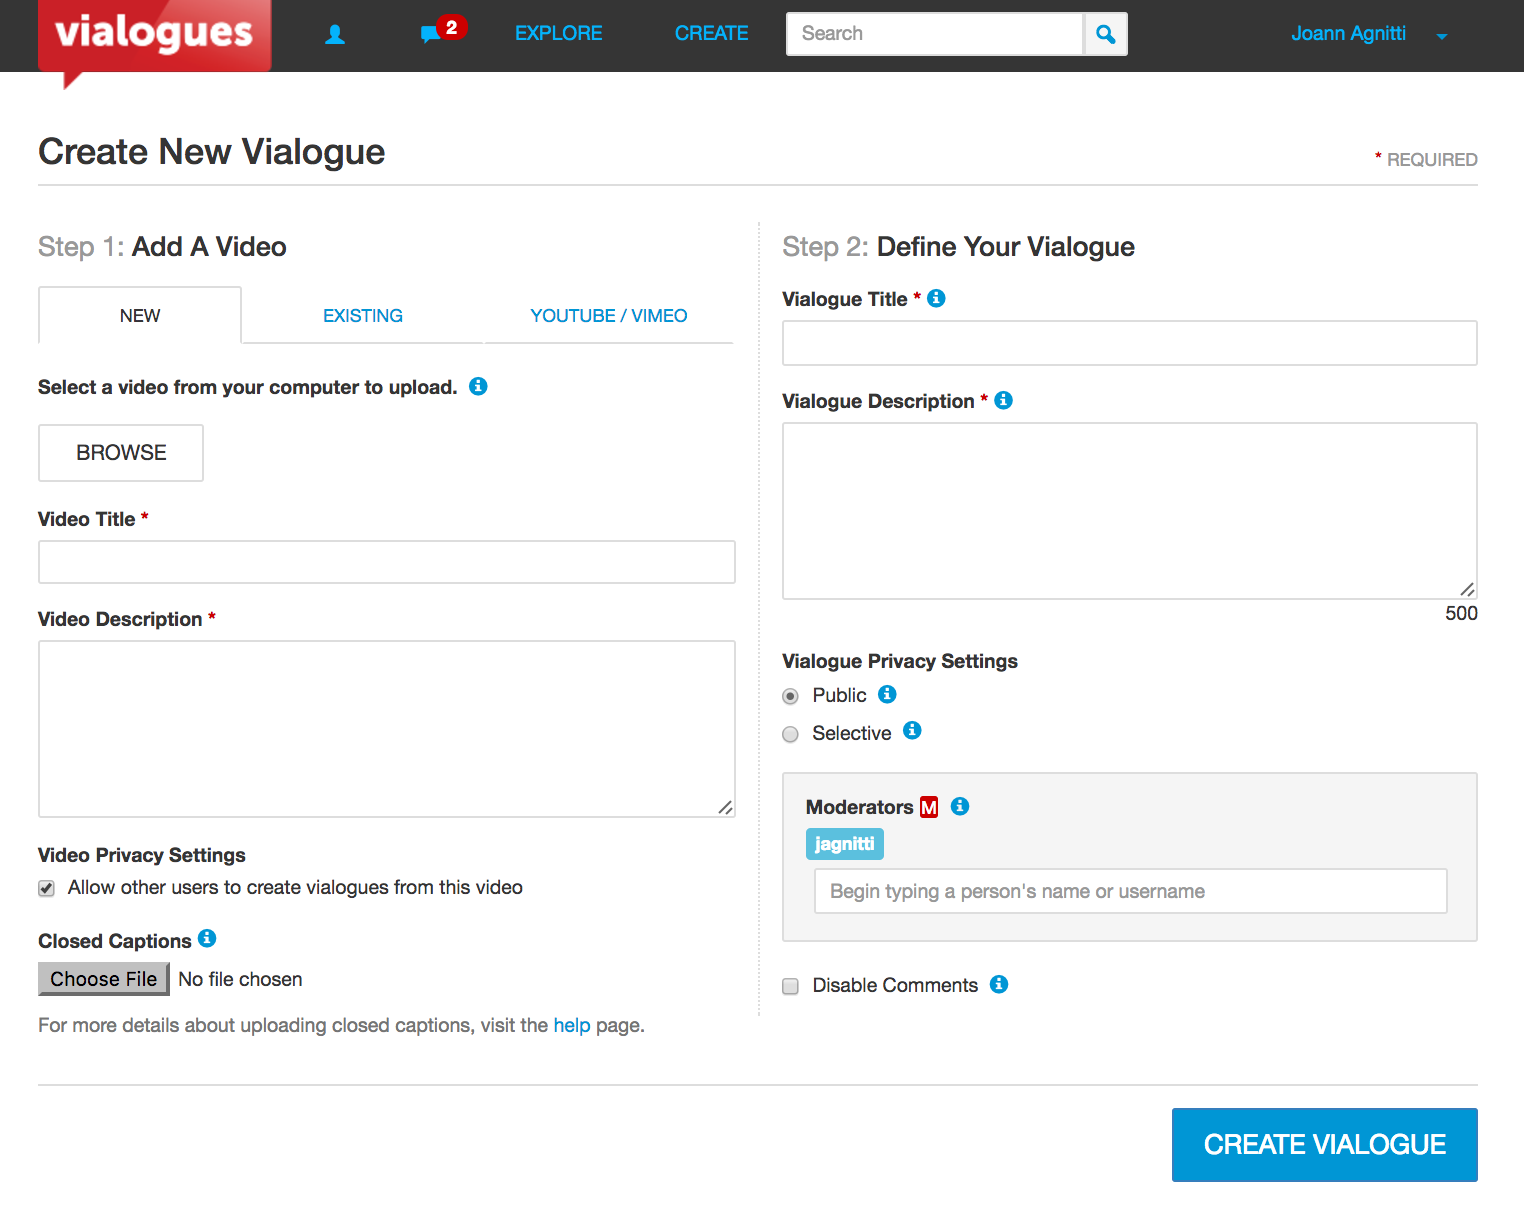Click Choose File for closed captions

pyautogui.click(x=104, y=979)
